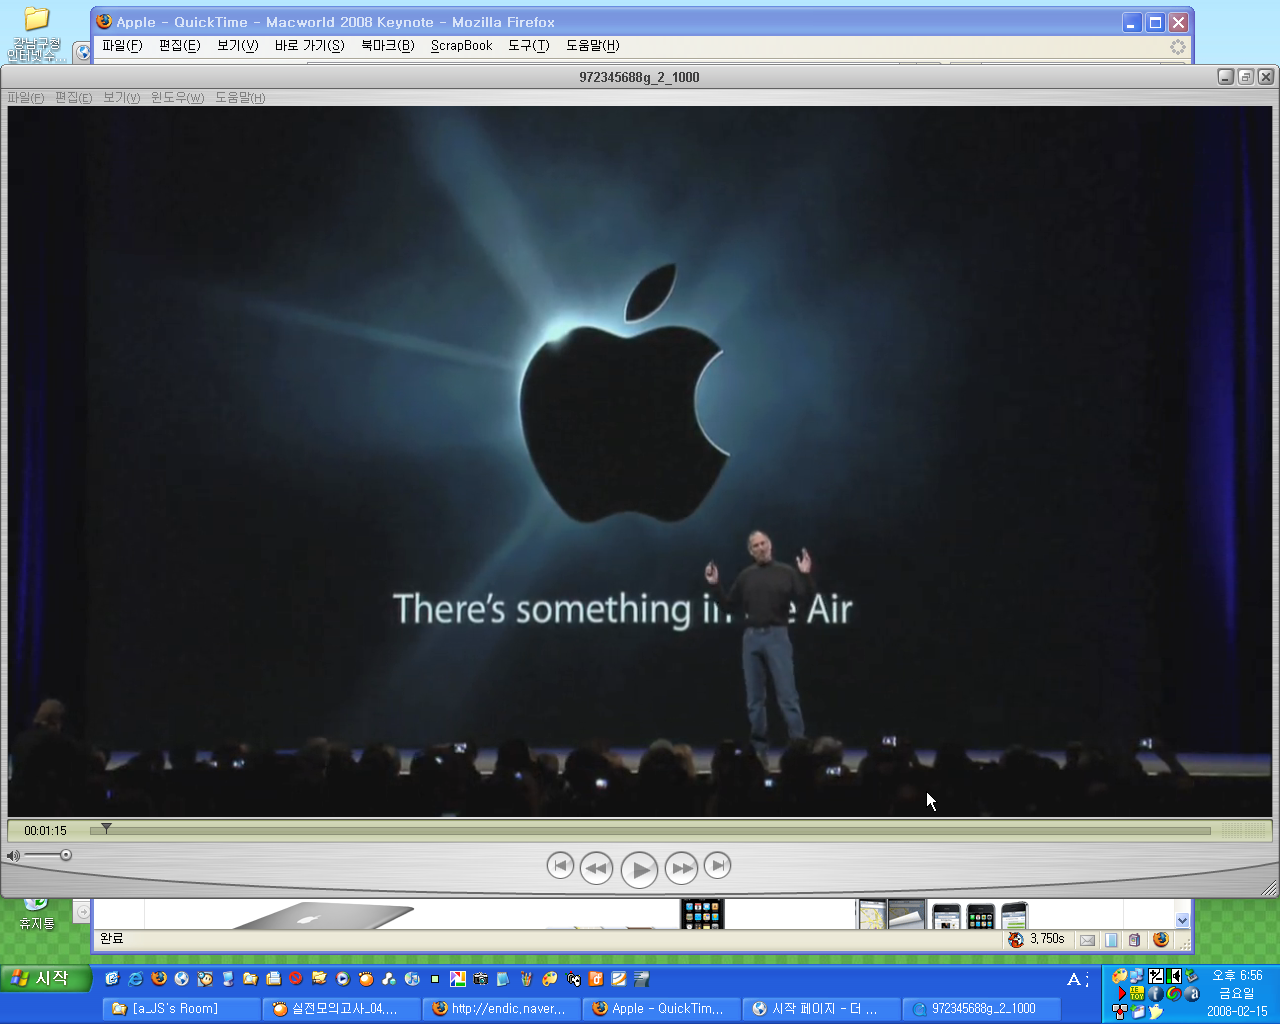Fast forward the QuickTime movie
The width and height of the screenshot is (1280, 1024).
tap(681, 868)
